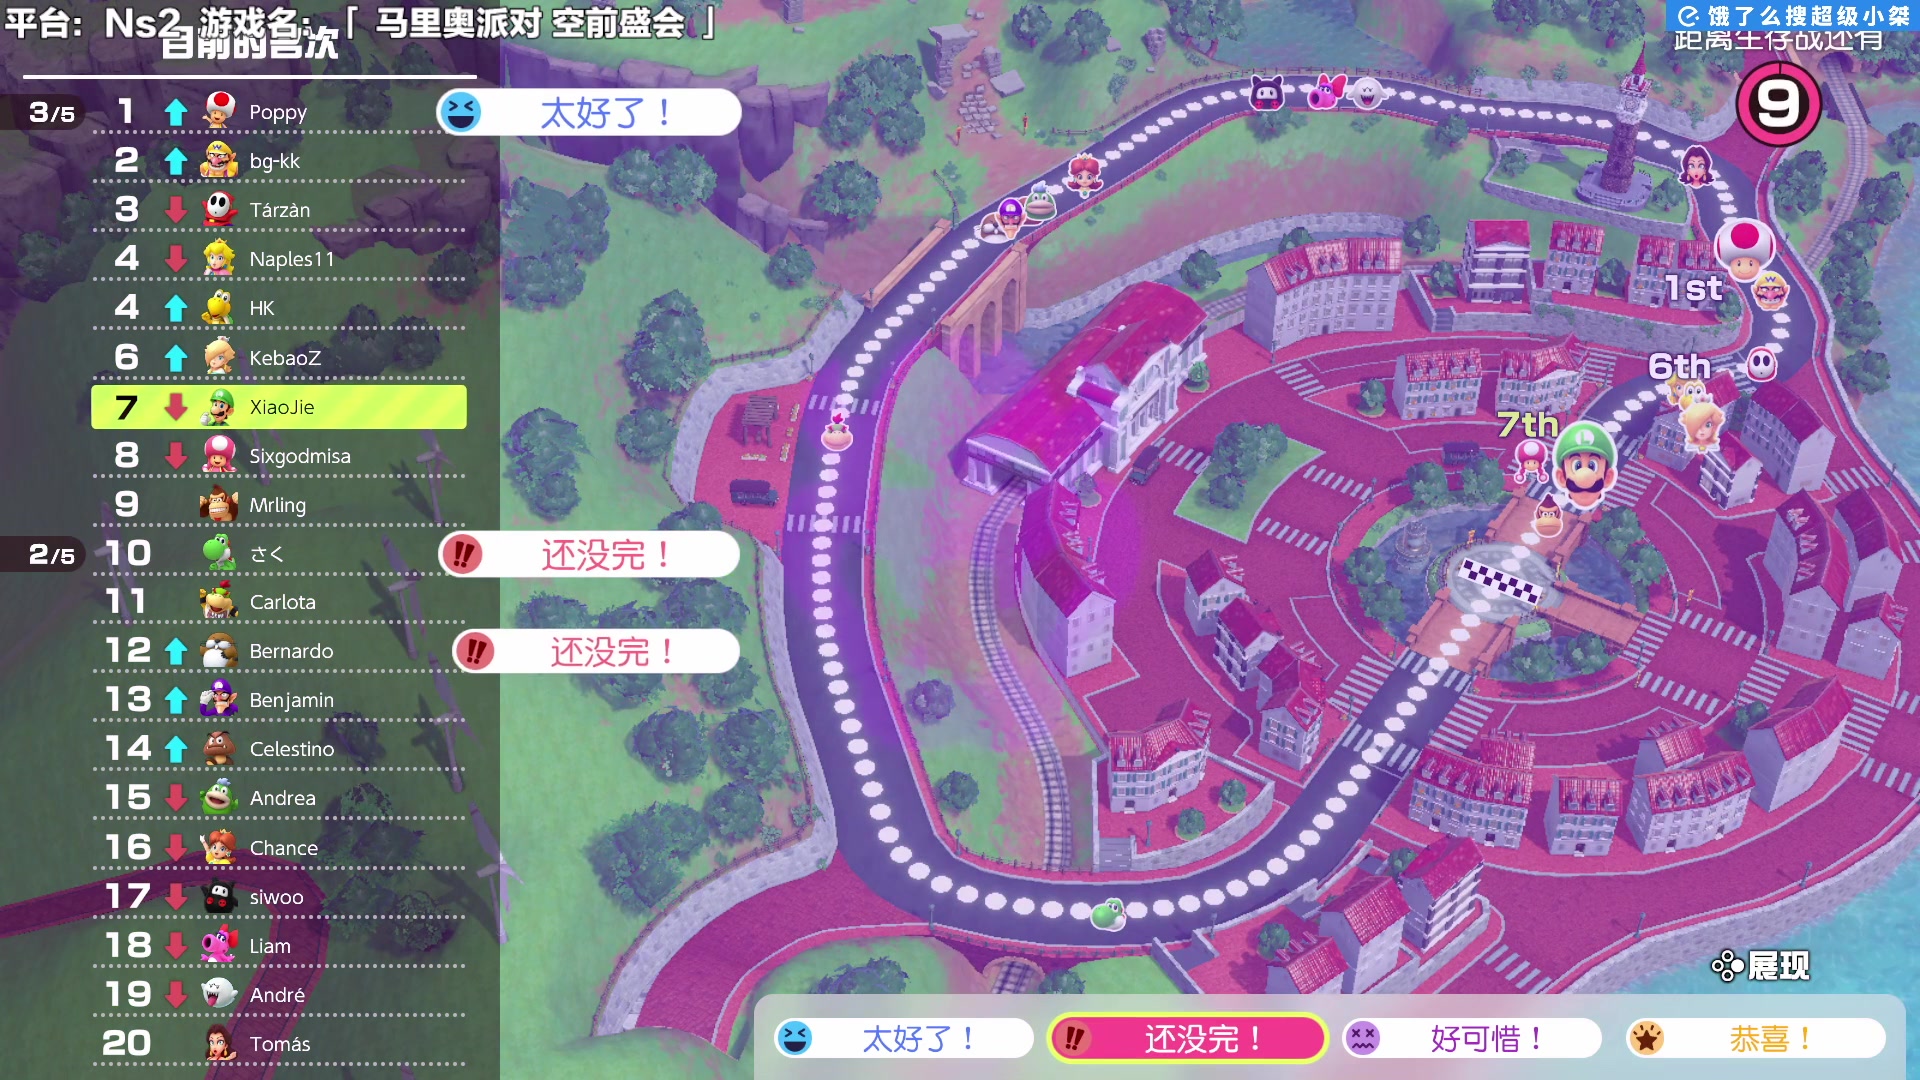The image size is (1920, 1080).
Task: Click the Yoshi marker on the map track
Action: pos(1108,913)
